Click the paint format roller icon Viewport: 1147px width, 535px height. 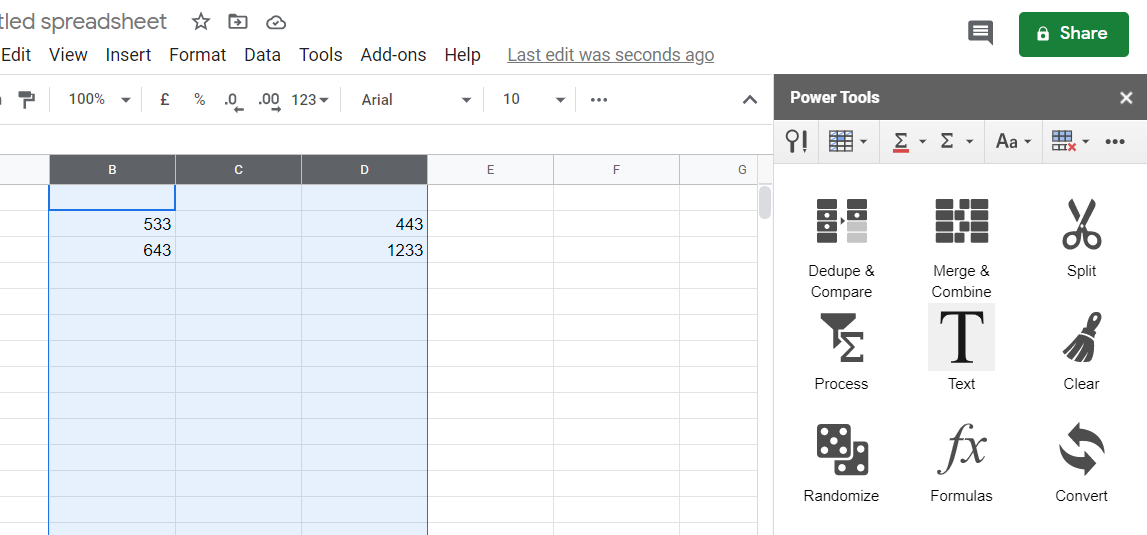click(x=27, y=99)
